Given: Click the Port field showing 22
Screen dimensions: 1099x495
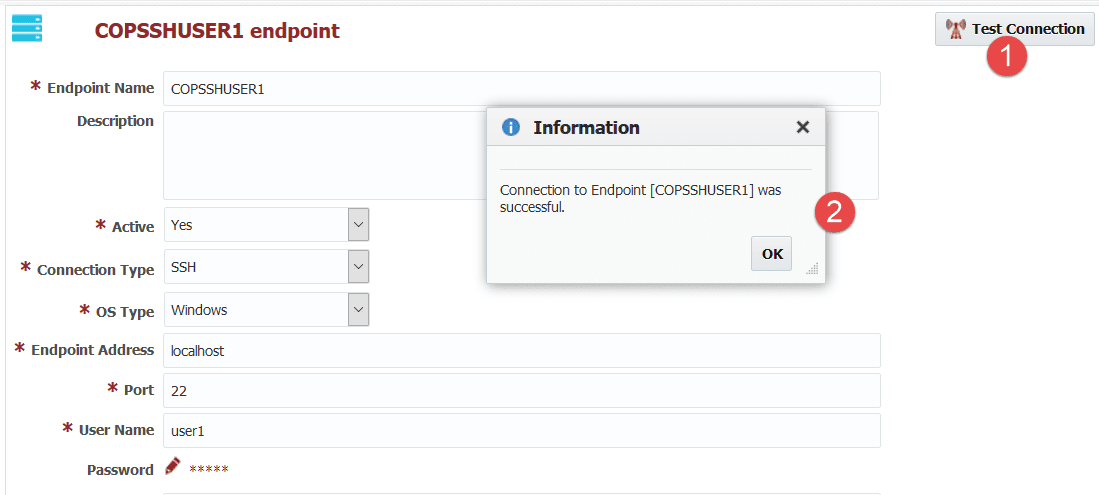Looking at the screenshot, I should tap(521, 390).
